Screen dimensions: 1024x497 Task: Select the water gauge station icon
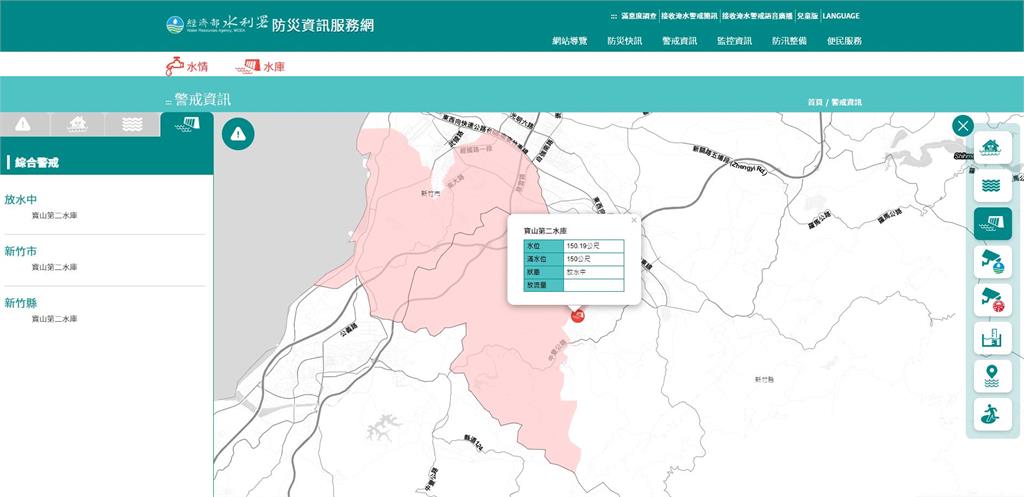coord(992,338)
